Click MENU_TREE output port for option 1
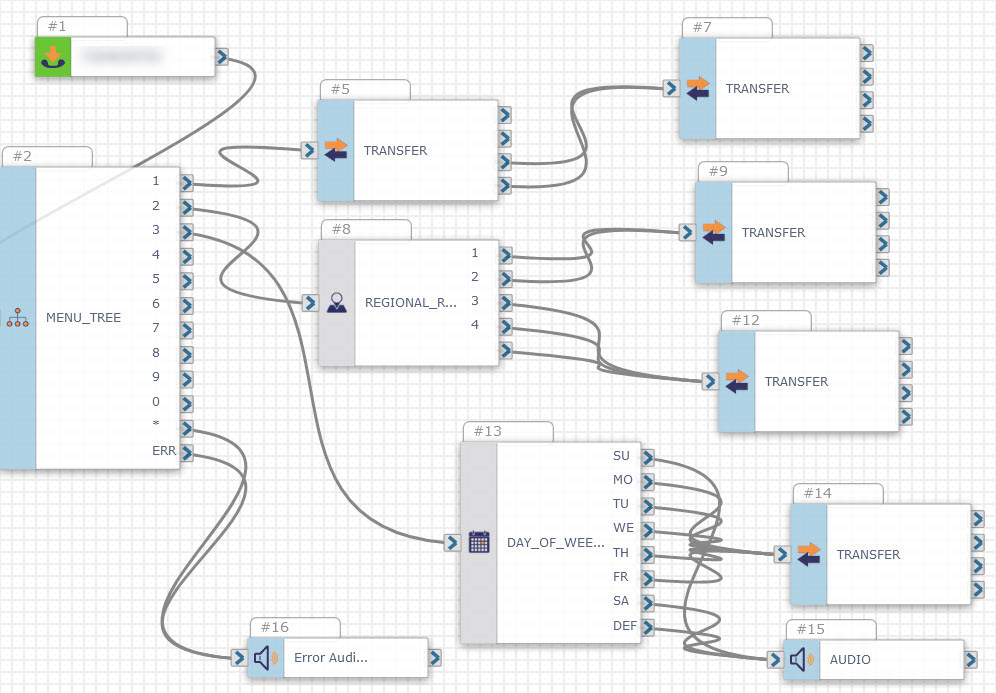The image size is (996, 693). 187,182
